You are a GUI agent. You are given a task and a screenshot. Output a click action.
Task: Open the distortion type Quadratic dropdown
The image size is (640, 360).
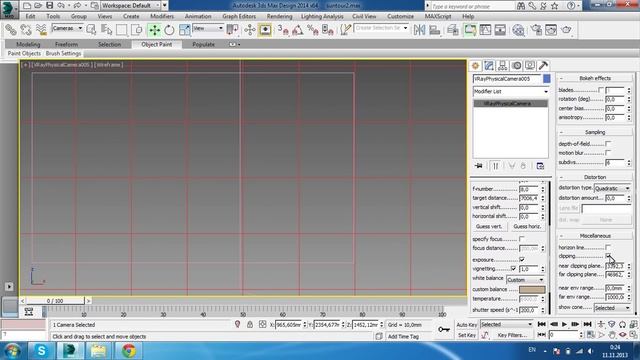[x=612, y=188]
